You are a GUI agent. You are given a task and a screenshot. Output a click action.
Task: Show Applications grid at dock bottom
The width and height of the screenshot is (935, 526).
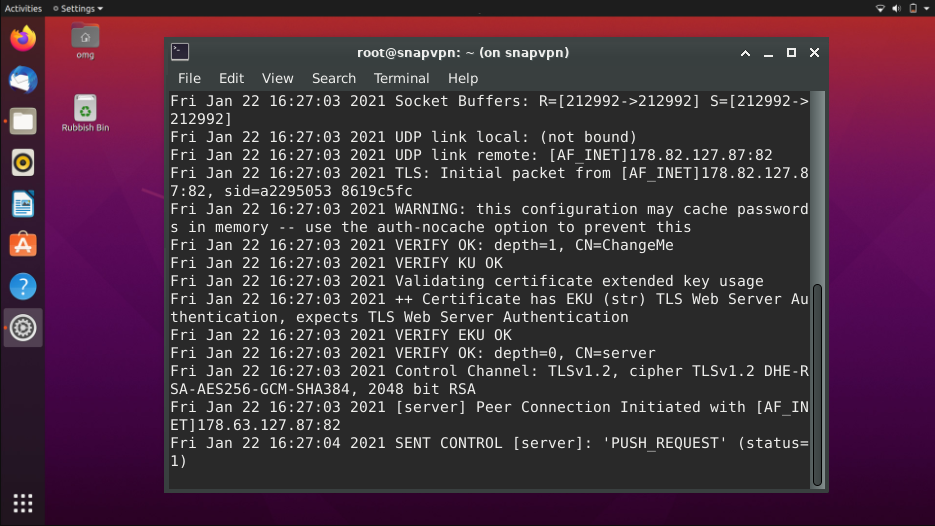23,503
